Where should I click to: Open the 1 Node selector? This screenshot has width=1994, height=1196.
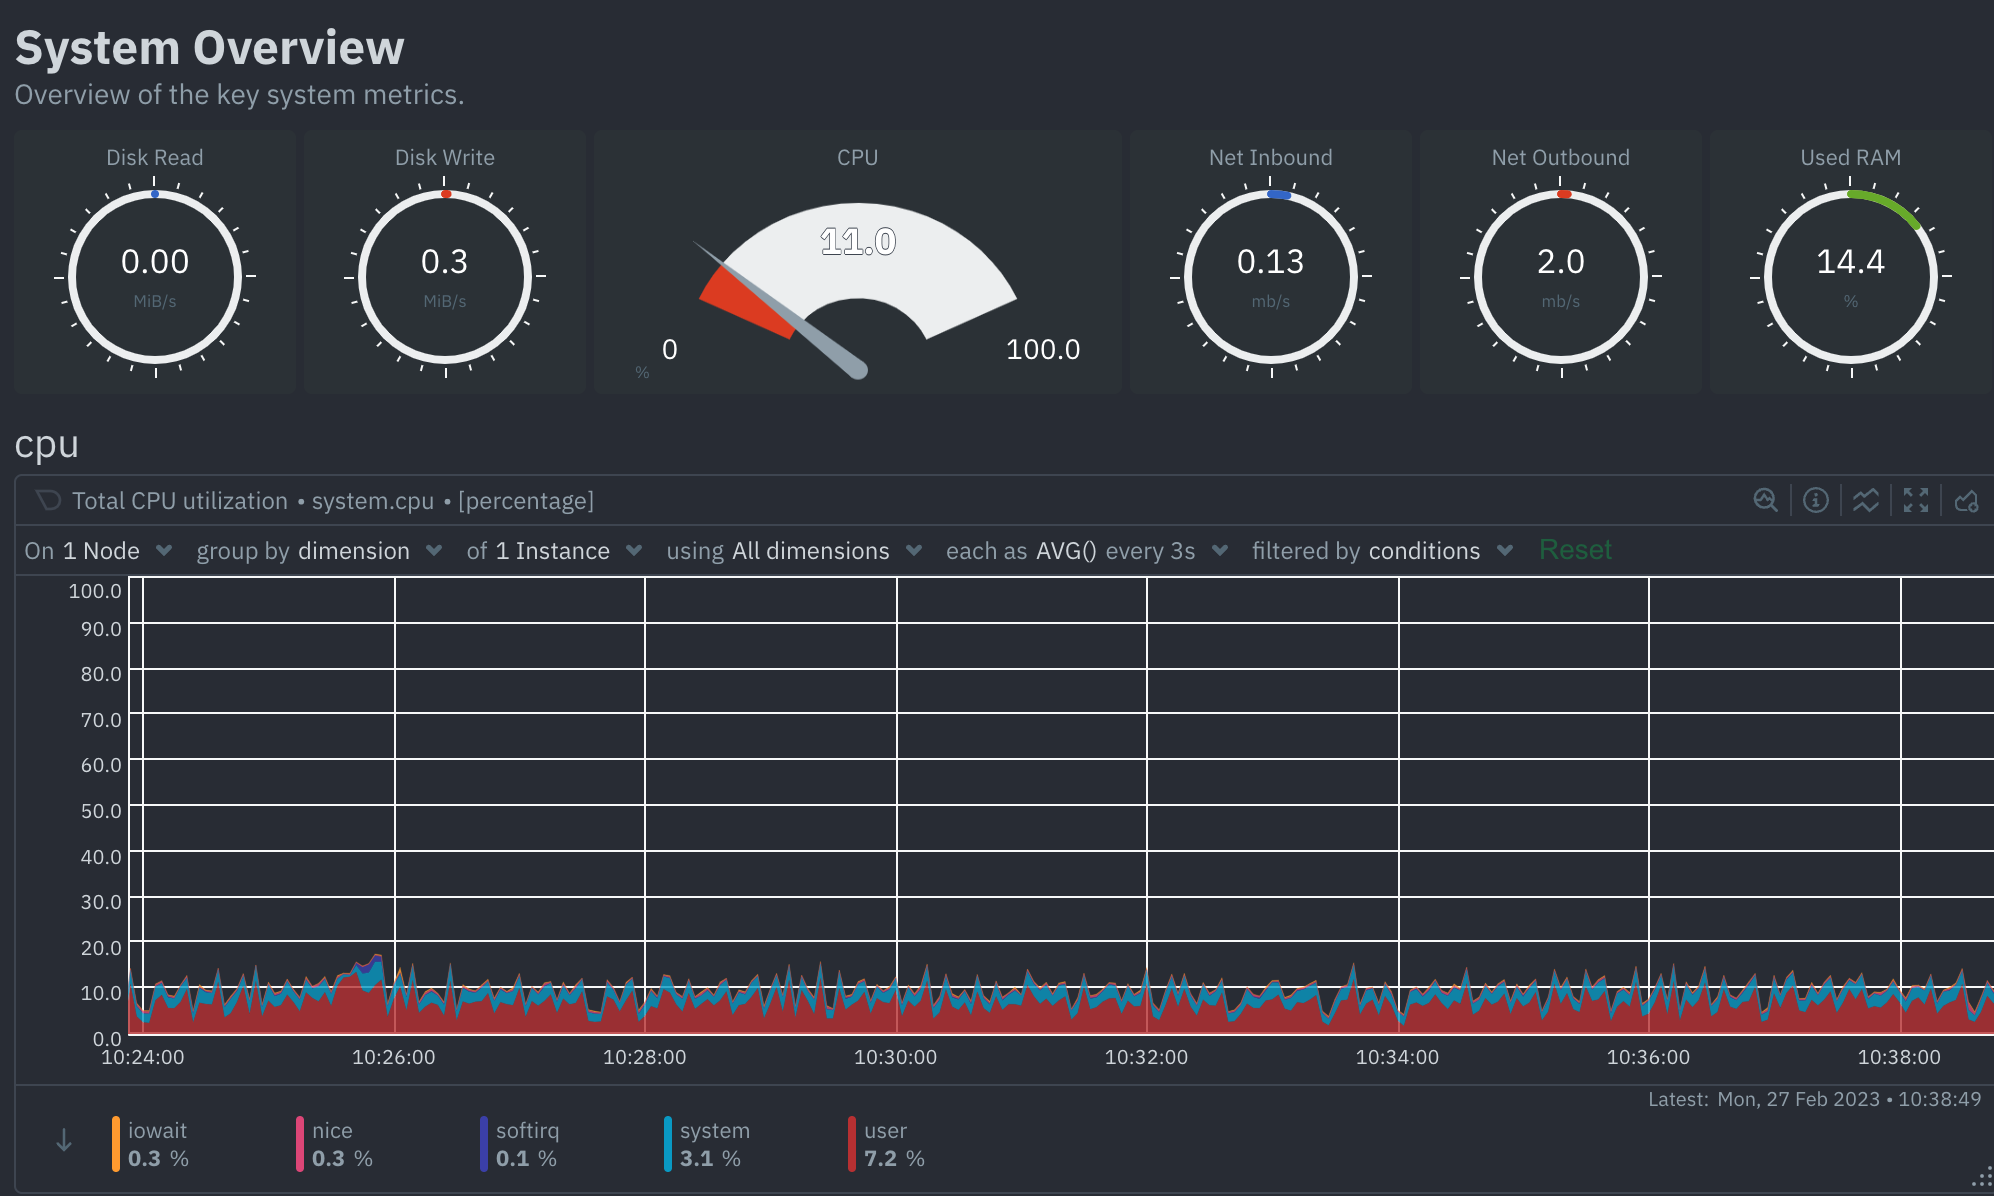[98, 551]
